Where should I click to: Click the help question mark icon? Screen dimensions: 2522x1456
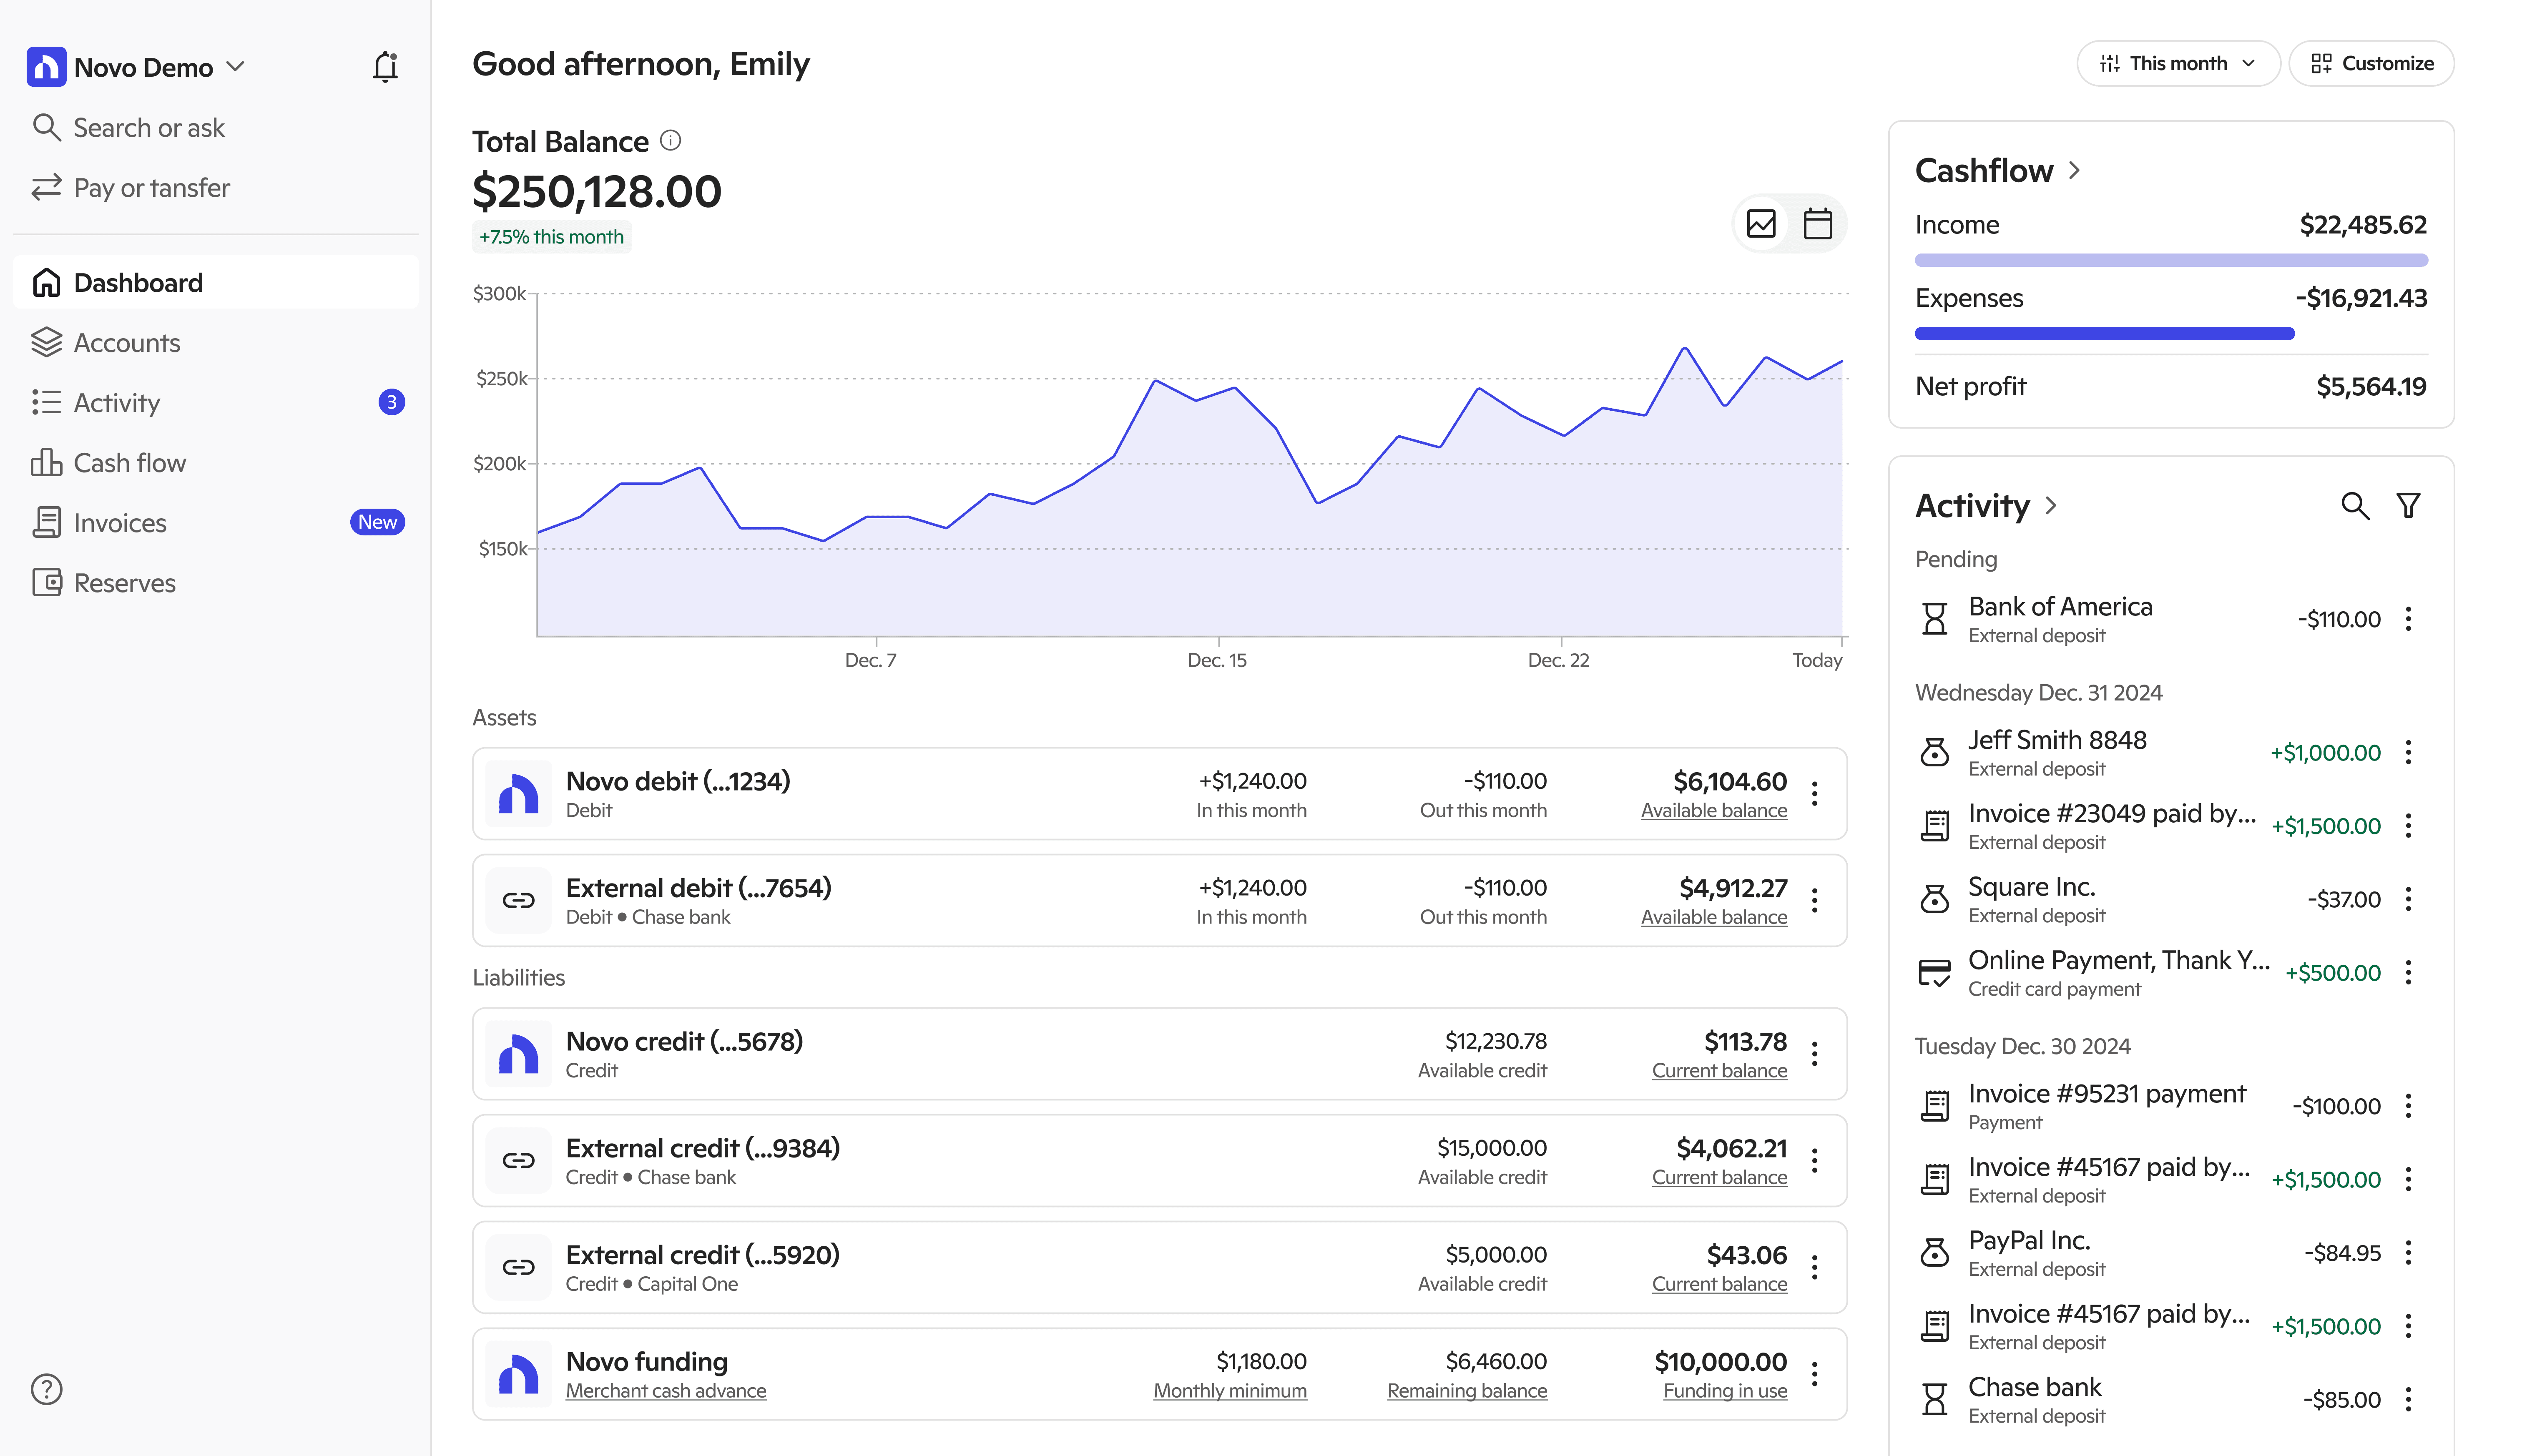(x=47, y=1389)
